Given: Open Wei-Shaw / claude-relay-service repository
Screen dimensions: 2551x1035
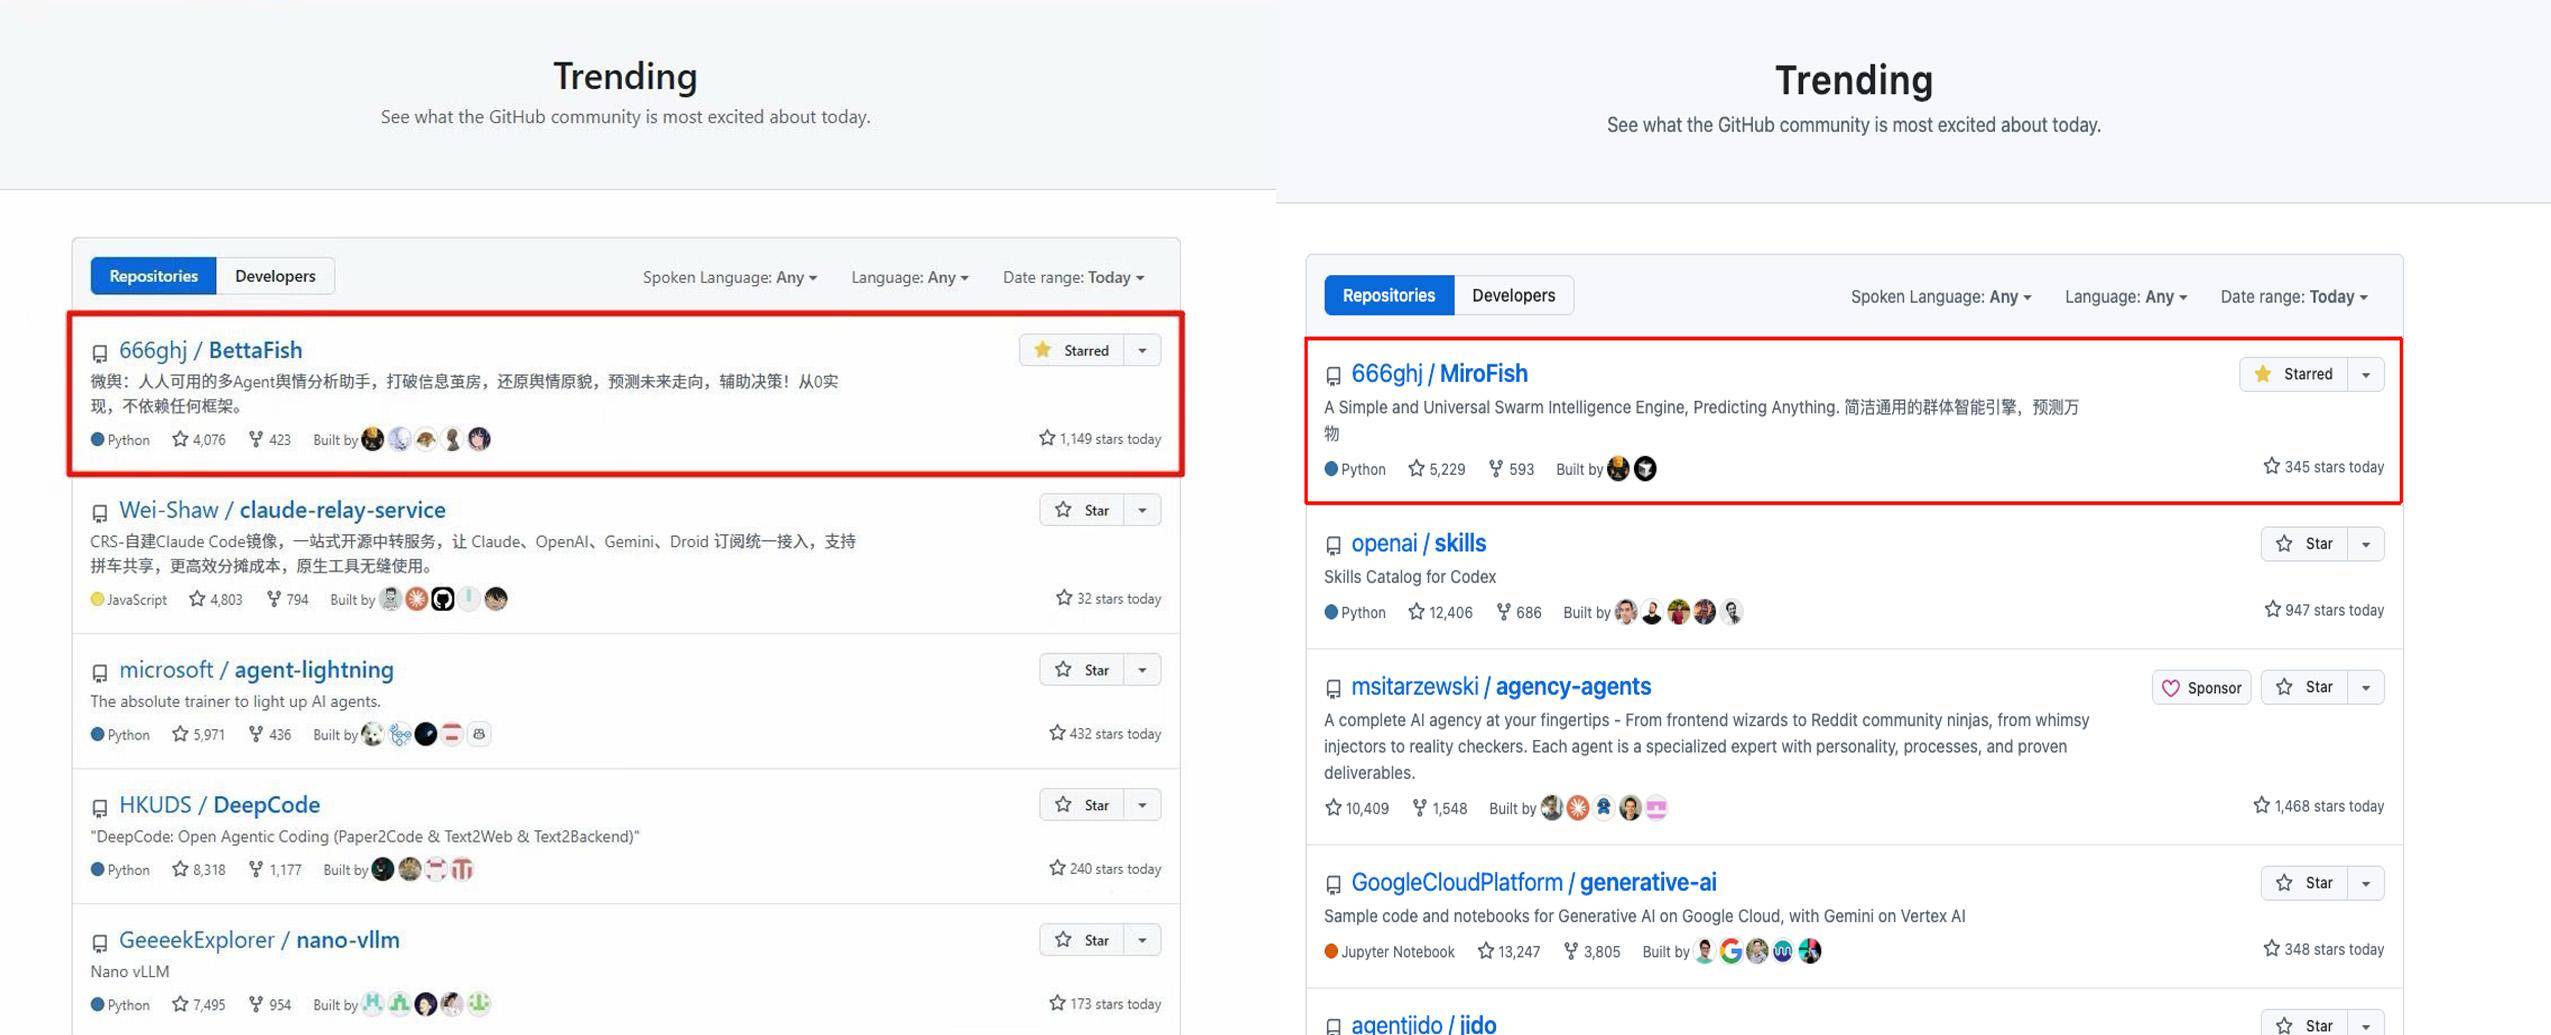Looking at the screenshot, I should [x=282, y=510].
